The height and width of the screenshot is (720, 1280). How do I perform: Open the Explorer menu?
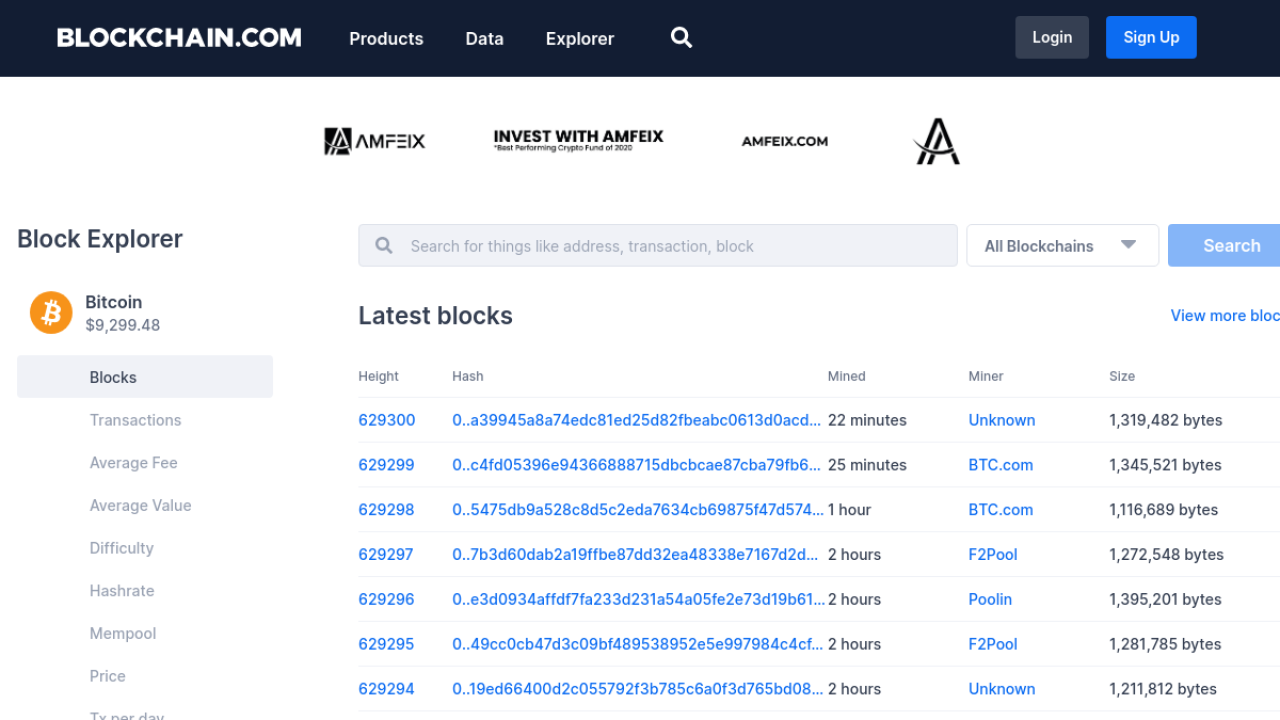pos(580,39)
